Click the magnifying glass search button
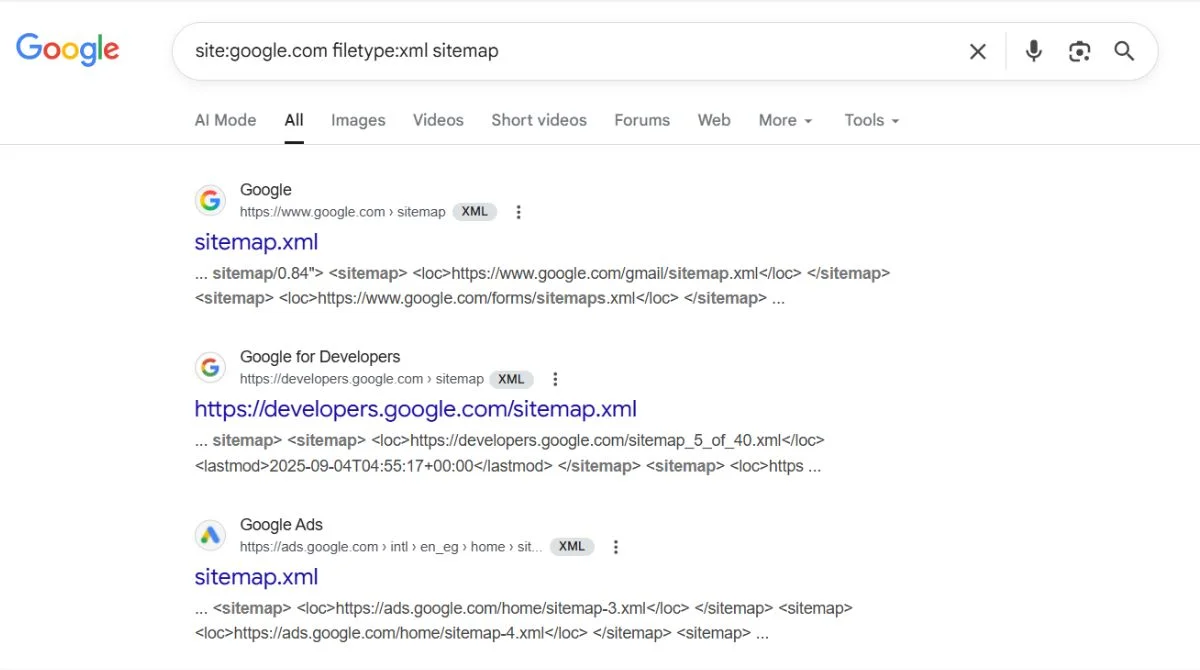 coord(1124,51)
